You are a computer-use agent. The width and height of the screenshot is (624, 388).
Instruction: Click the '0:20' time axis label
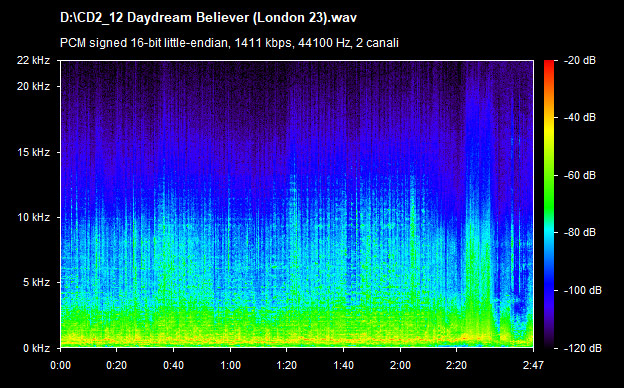[x=117, y=365]
